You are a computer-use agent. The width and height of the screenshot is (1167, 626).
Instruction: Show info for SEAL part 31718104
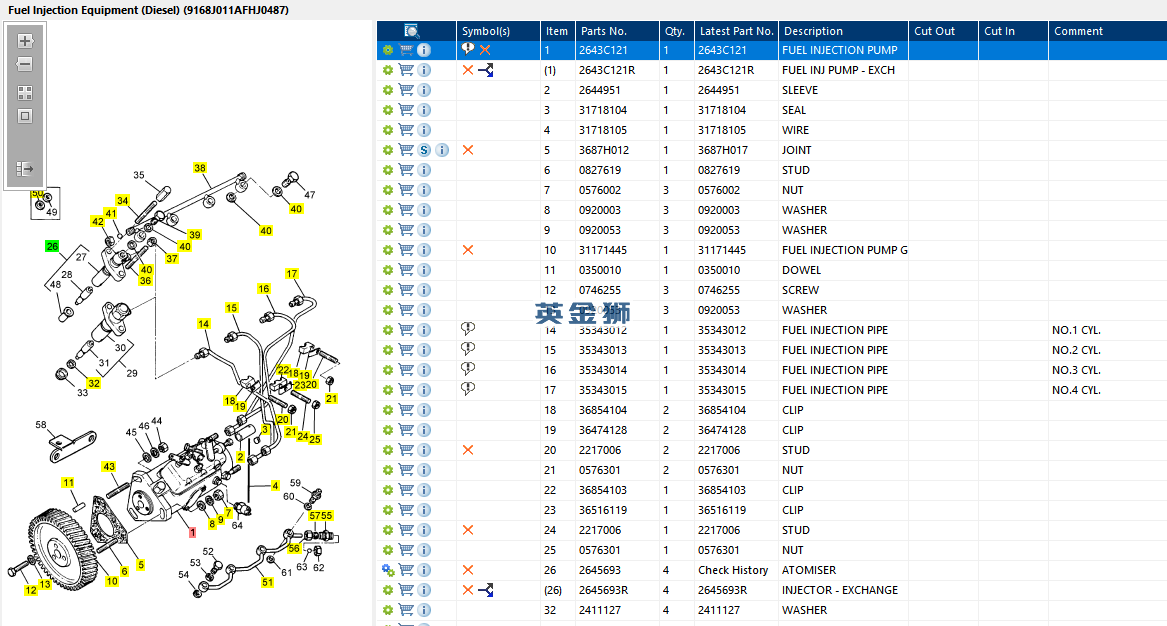tap(424, 110)
